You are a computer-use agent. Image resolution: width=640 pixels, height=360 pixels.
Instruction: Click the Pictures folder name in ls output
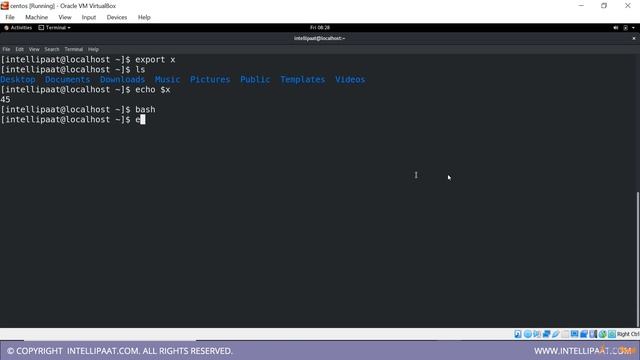coord(210,80)
